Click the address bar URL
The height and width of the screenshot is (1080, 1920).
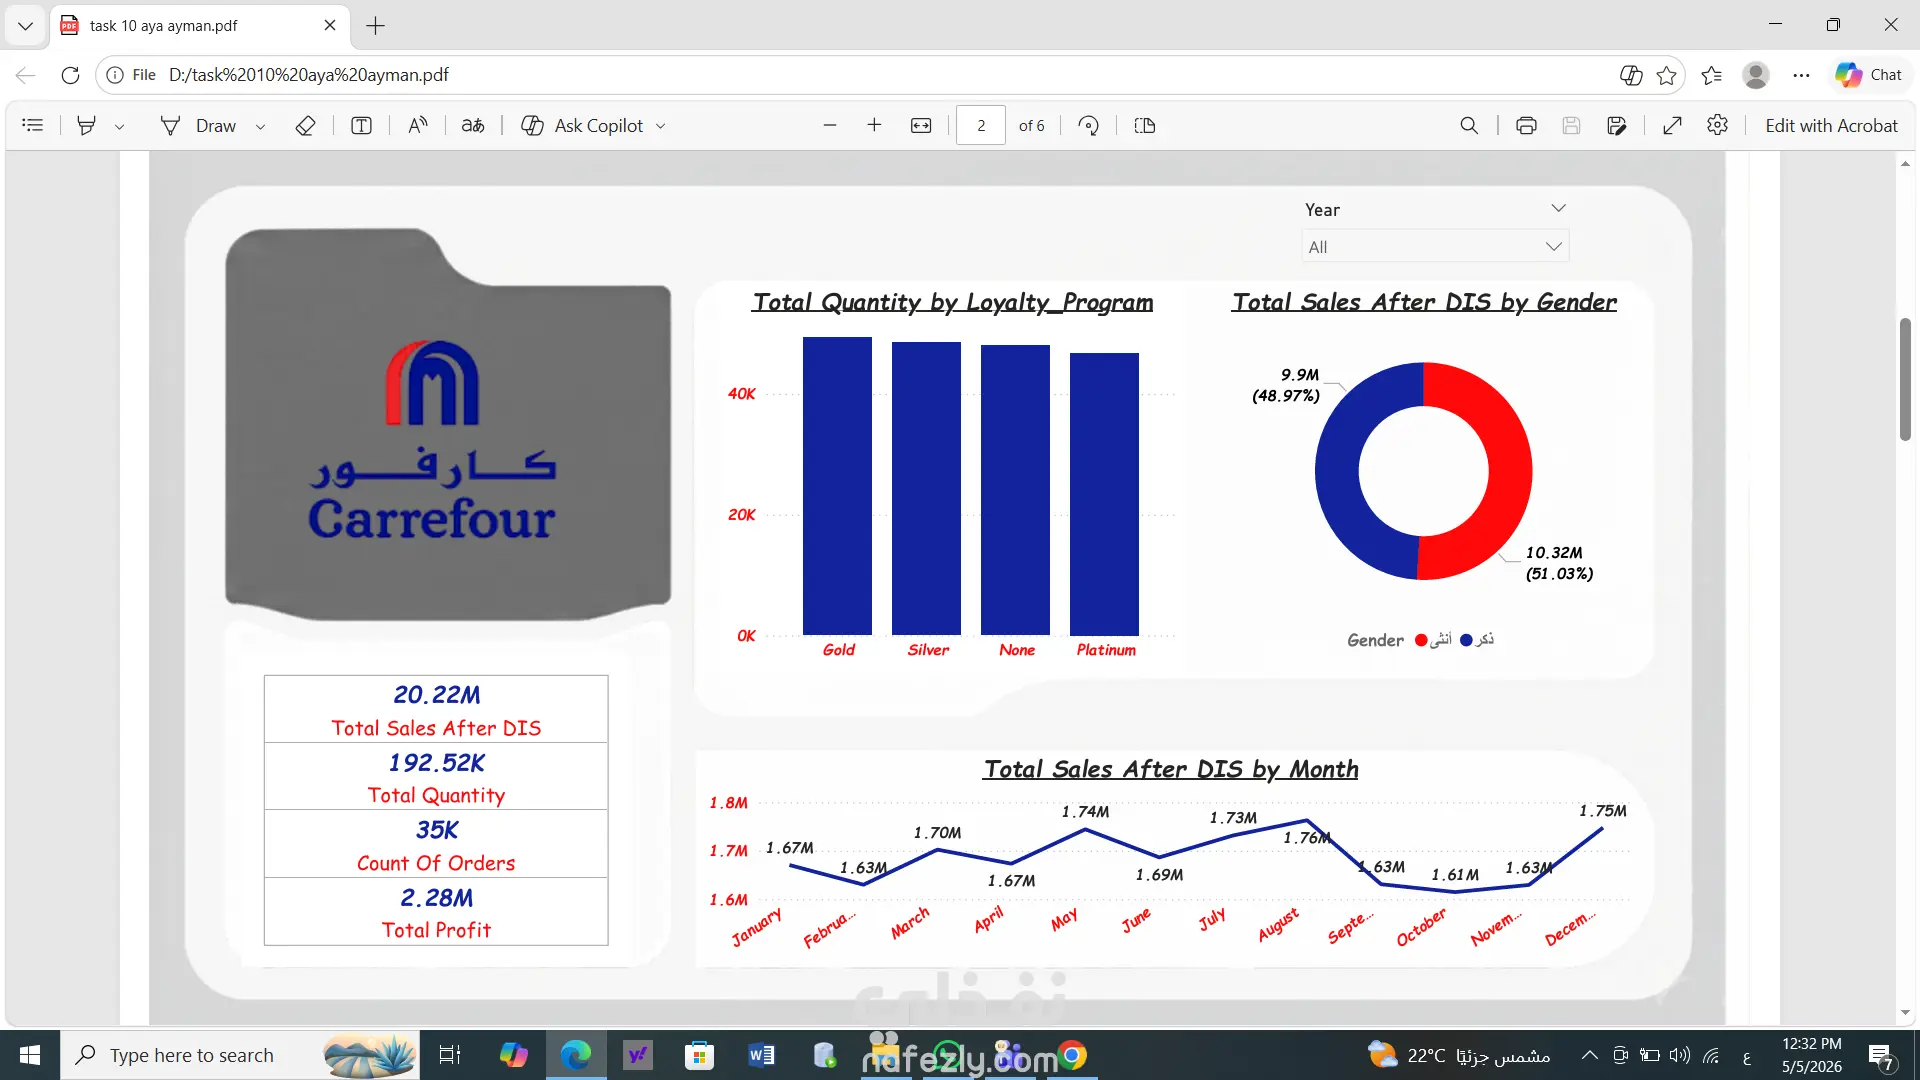tap(309, 75)
